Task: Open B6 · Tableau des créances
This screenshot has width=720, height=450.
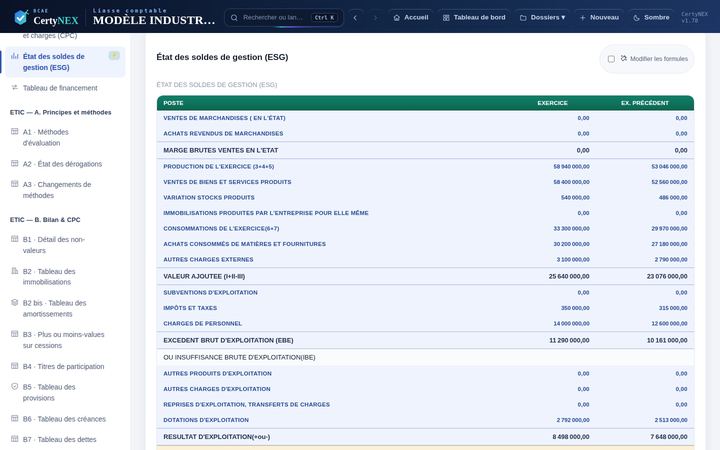Action: click(63, 419)
